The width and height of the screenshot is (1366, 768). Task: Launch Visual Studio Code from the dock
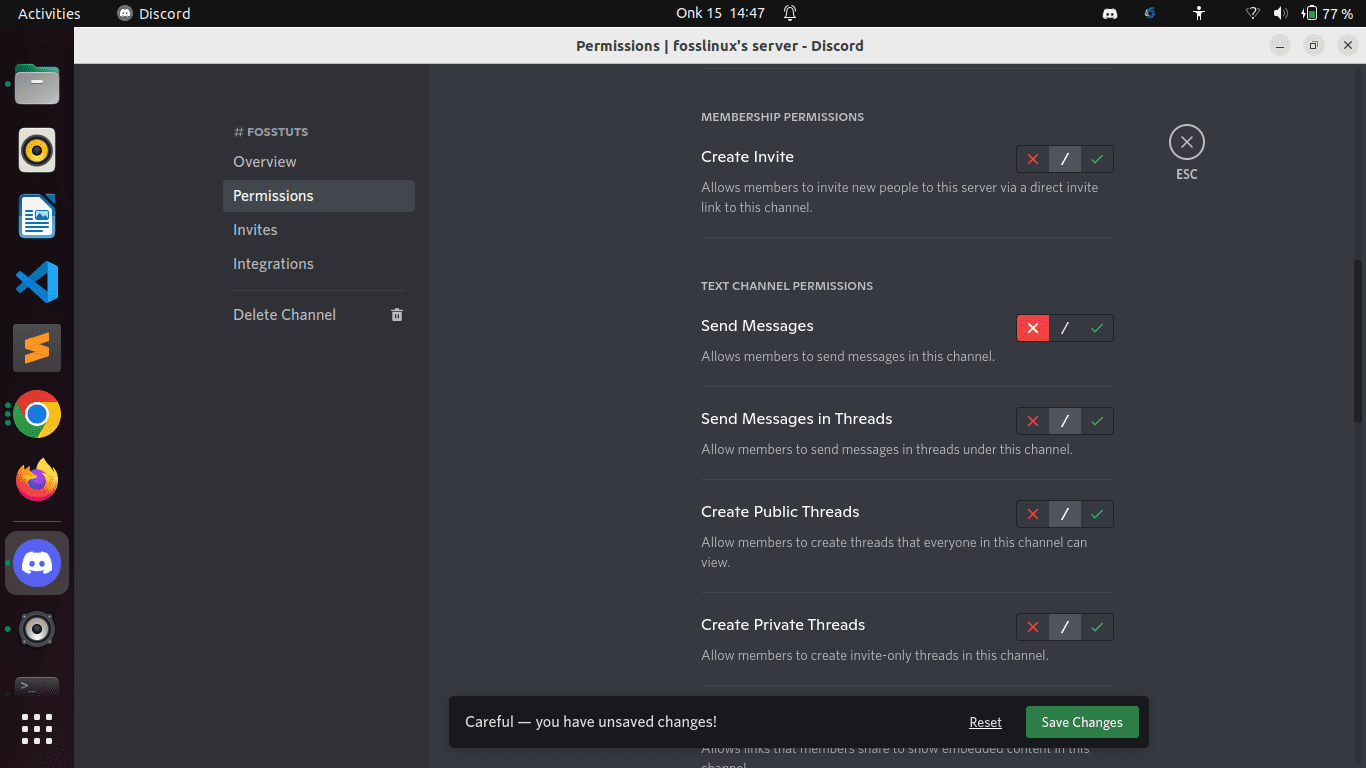tap(37, 282)
